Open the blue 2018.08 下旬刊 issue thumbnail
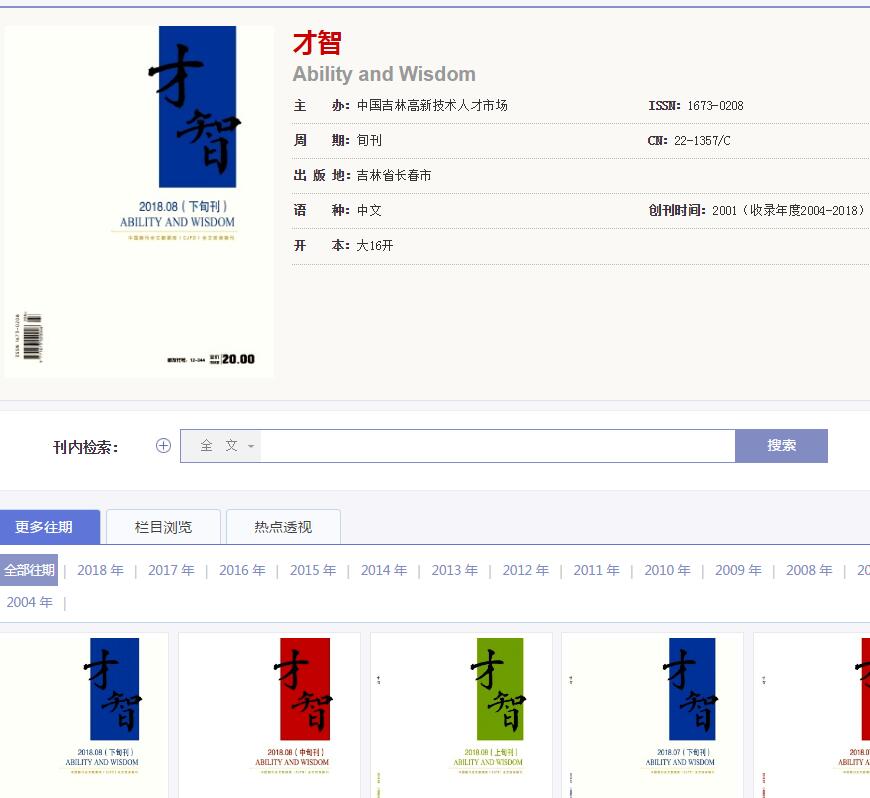The height and width of the screenshot is (798, 870). (84, 715)
